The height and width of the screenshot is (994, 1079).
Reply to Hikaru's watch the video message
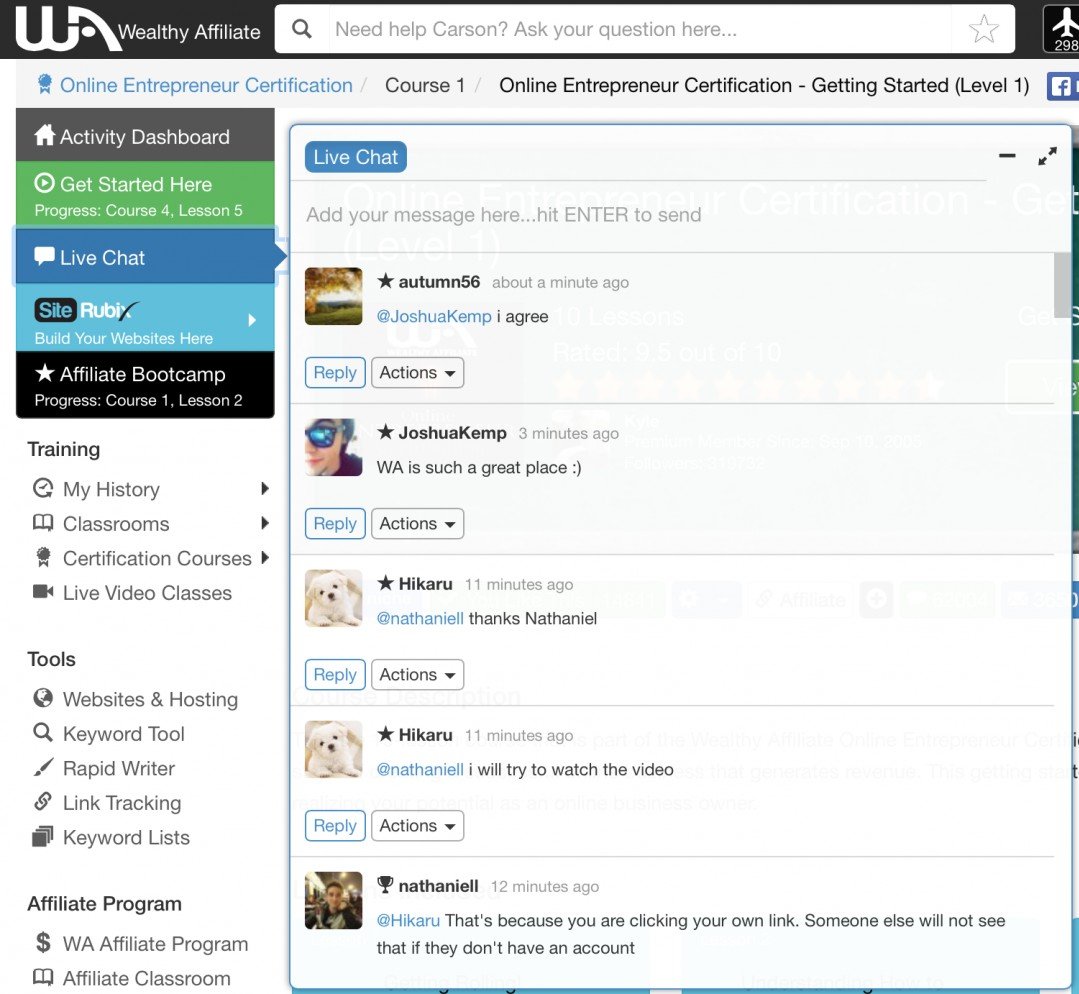pos(335,826)
